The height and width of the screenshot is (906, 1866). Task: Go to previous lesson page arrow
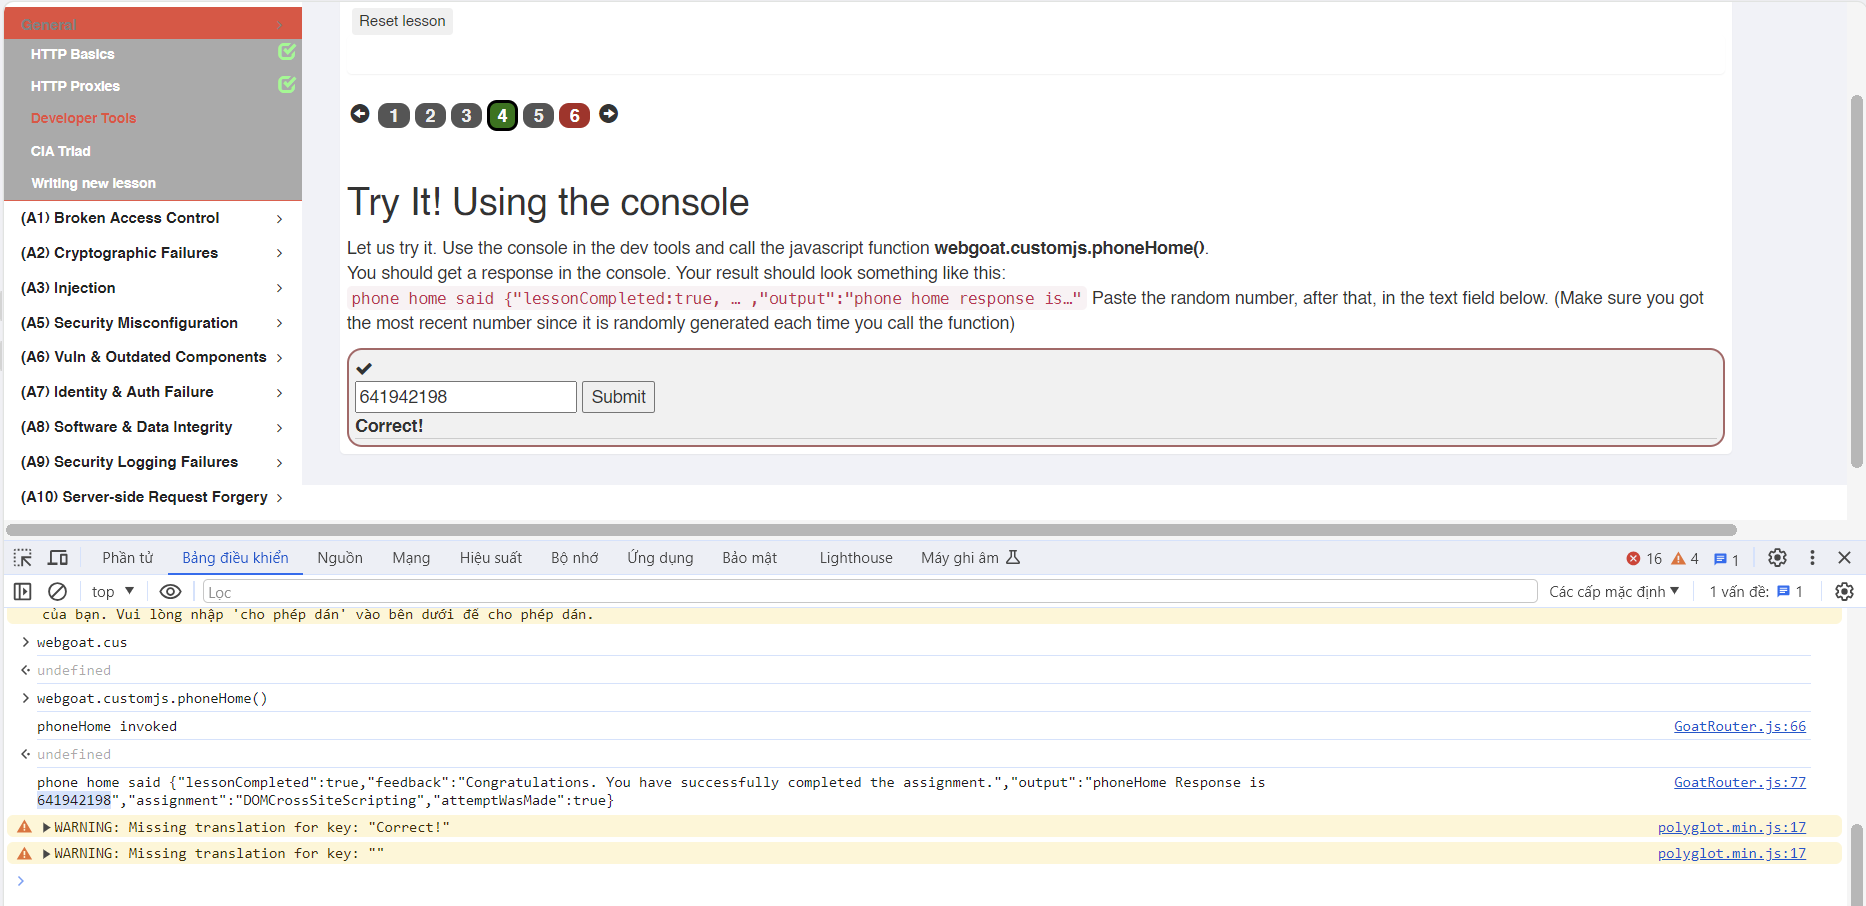[x=360, y=114]
